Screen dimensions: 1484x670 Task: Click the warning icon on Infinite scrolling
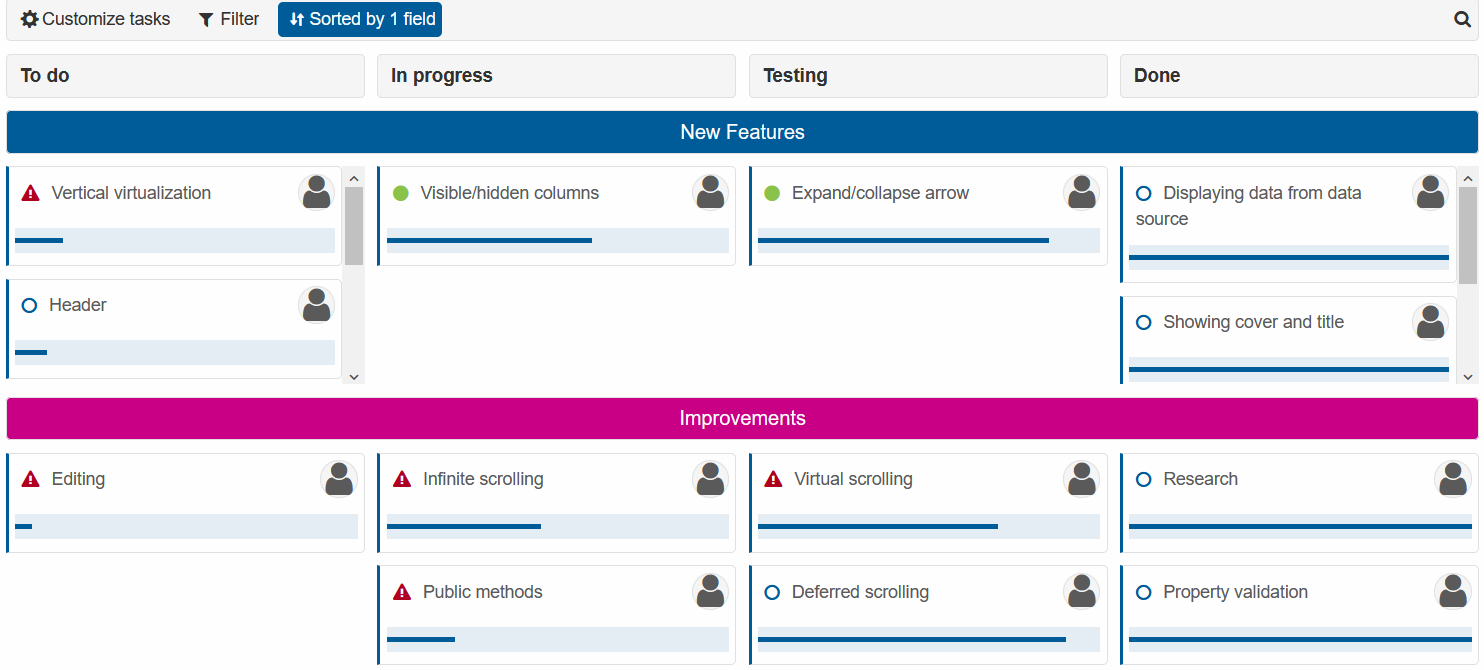tap(402, 479)
